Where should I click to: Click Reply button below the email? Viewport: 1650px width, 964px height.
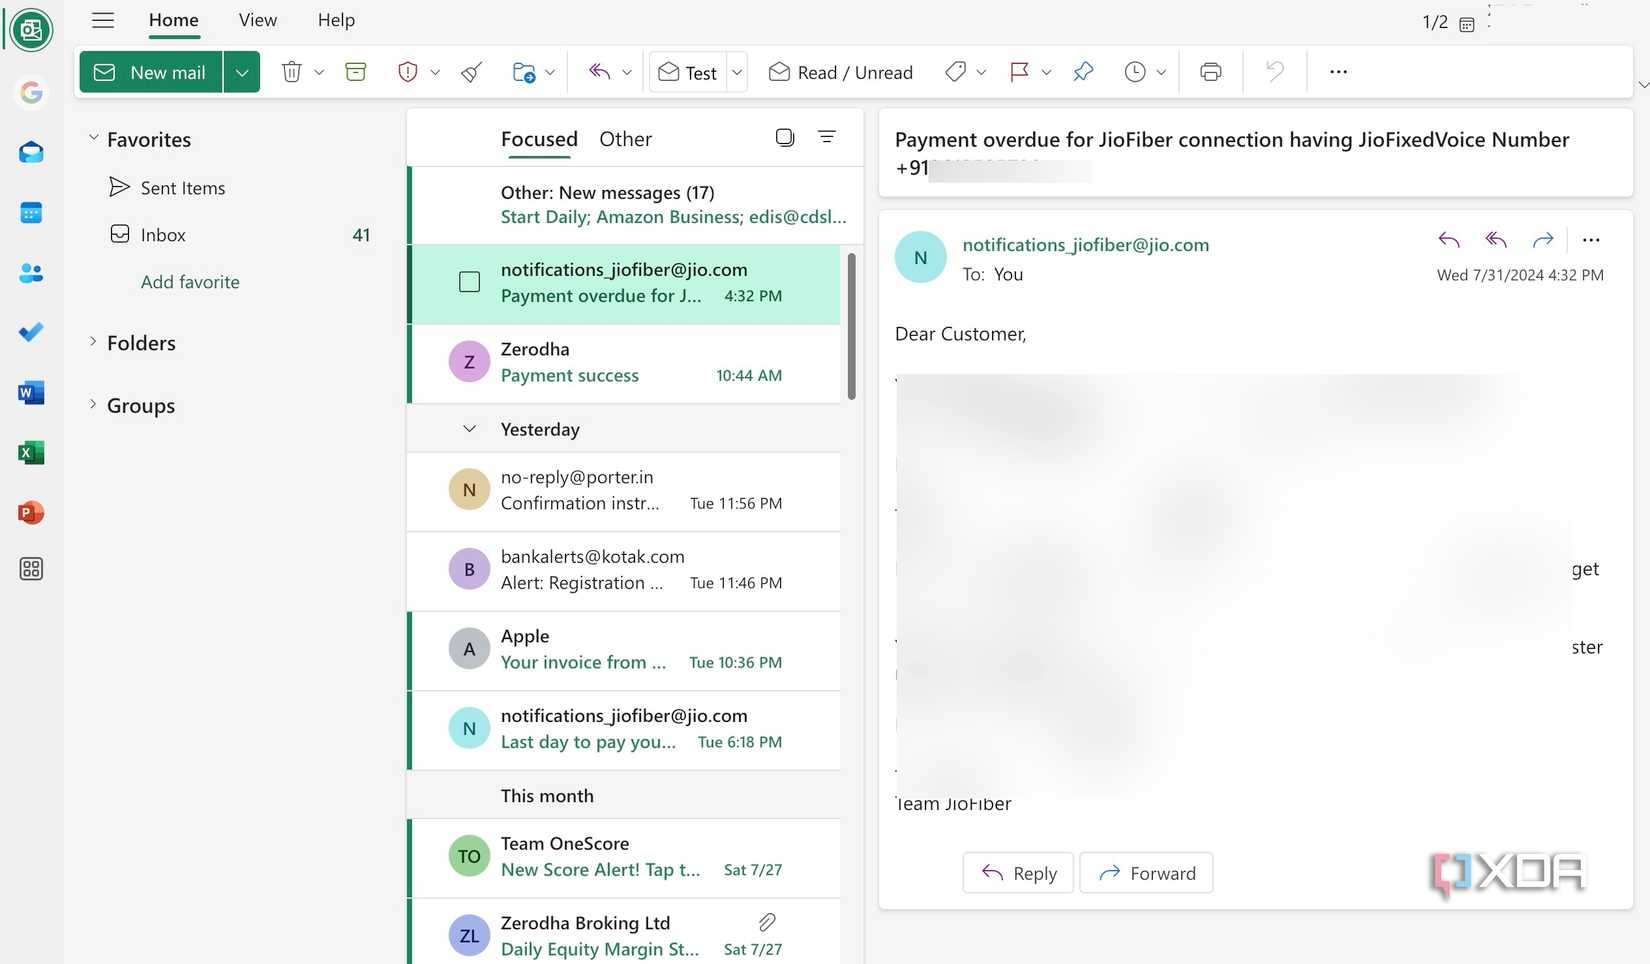click(x=1018, y=873)
